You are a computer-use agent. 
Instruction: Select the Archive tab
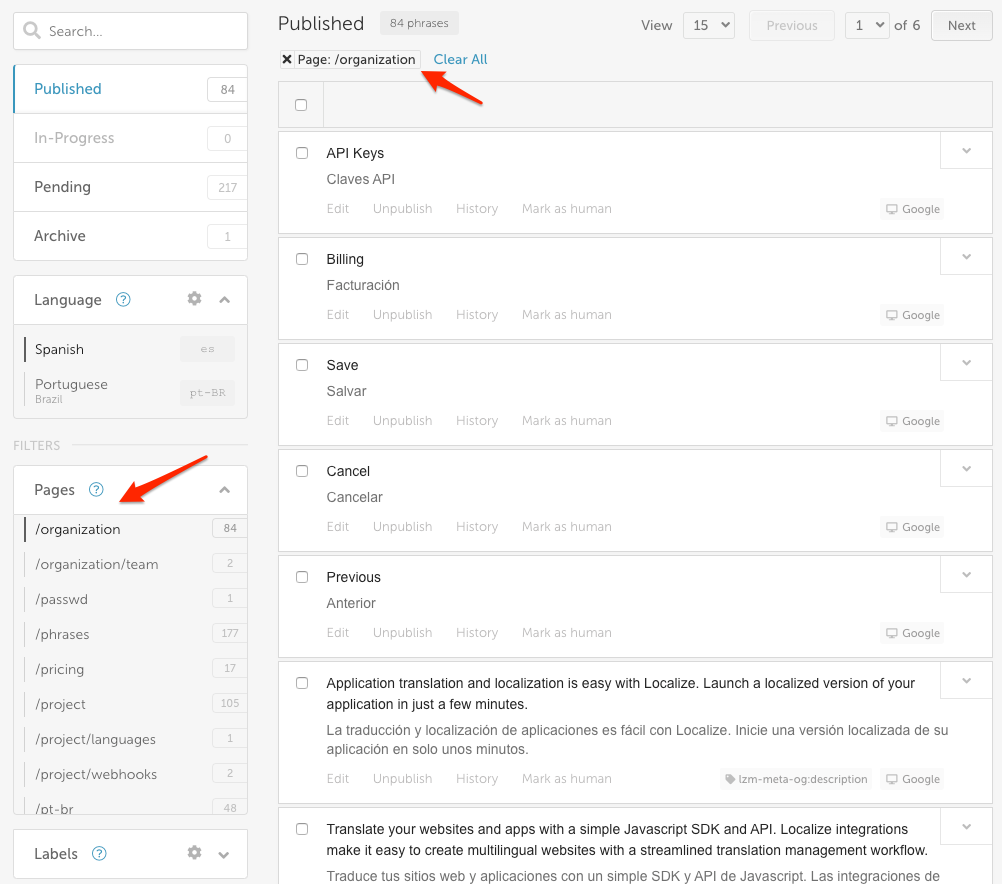coord(131,236)
